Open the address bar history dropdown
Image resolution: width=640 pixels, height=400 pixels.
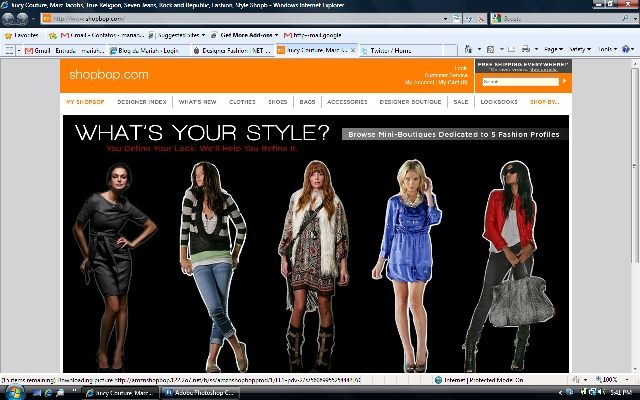(x=445, y=18)
